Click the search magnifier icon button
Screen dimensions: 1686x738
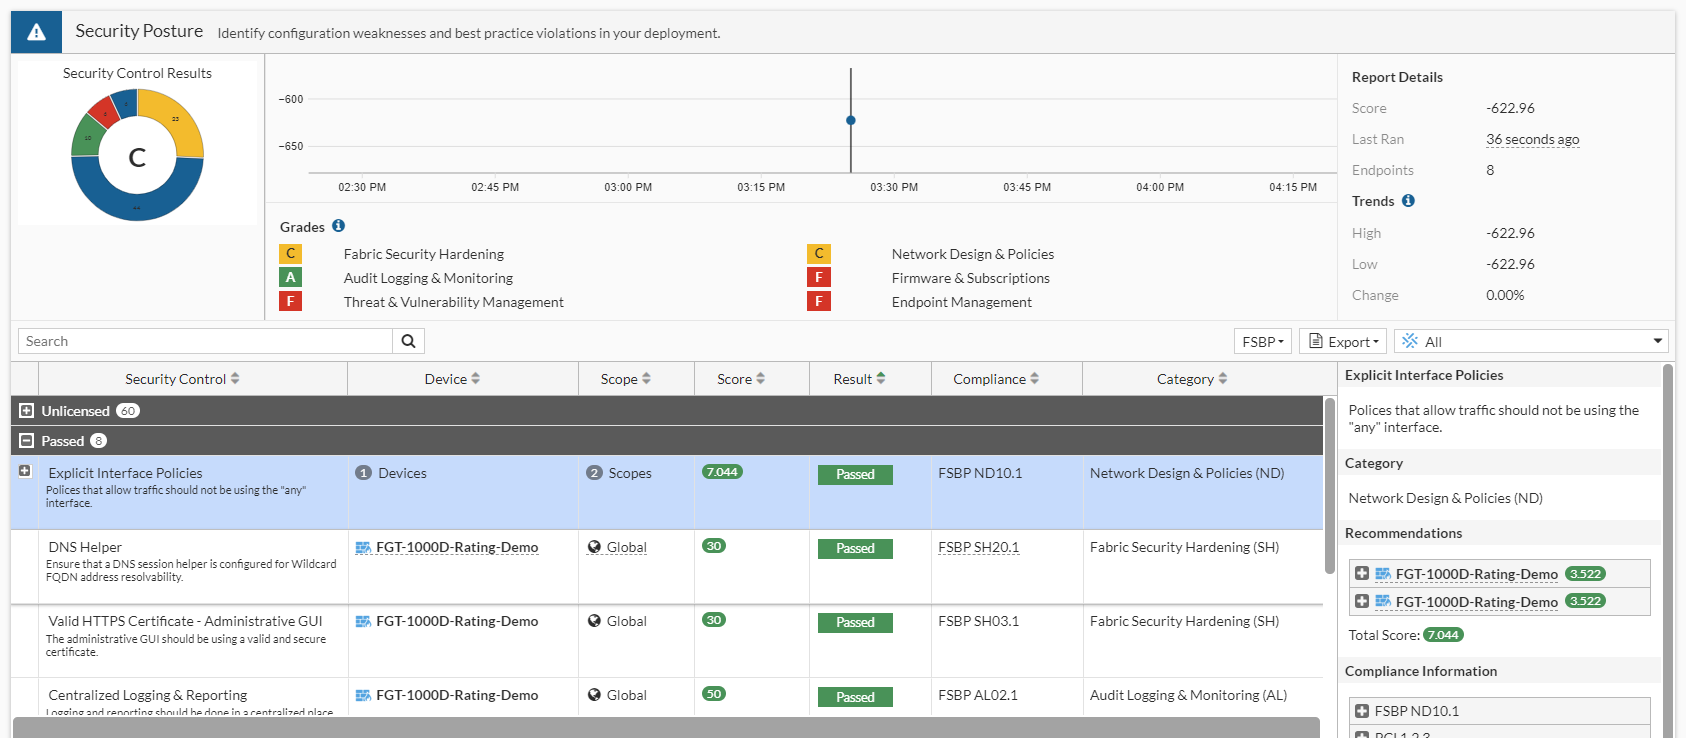[x=408, y=341]
